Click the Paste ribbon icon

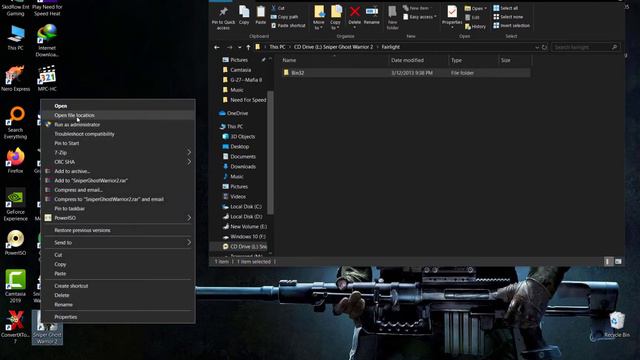click(260, 16)
